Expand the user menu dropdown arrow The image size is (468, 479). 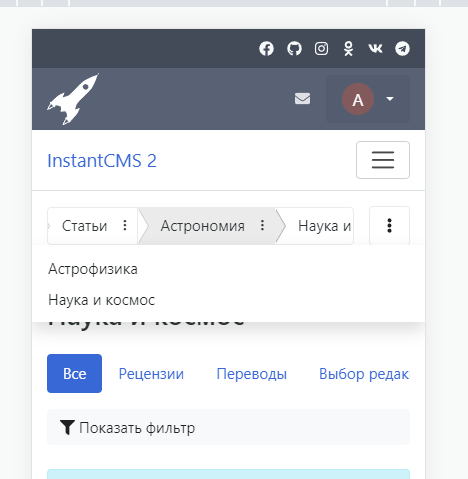390,99
